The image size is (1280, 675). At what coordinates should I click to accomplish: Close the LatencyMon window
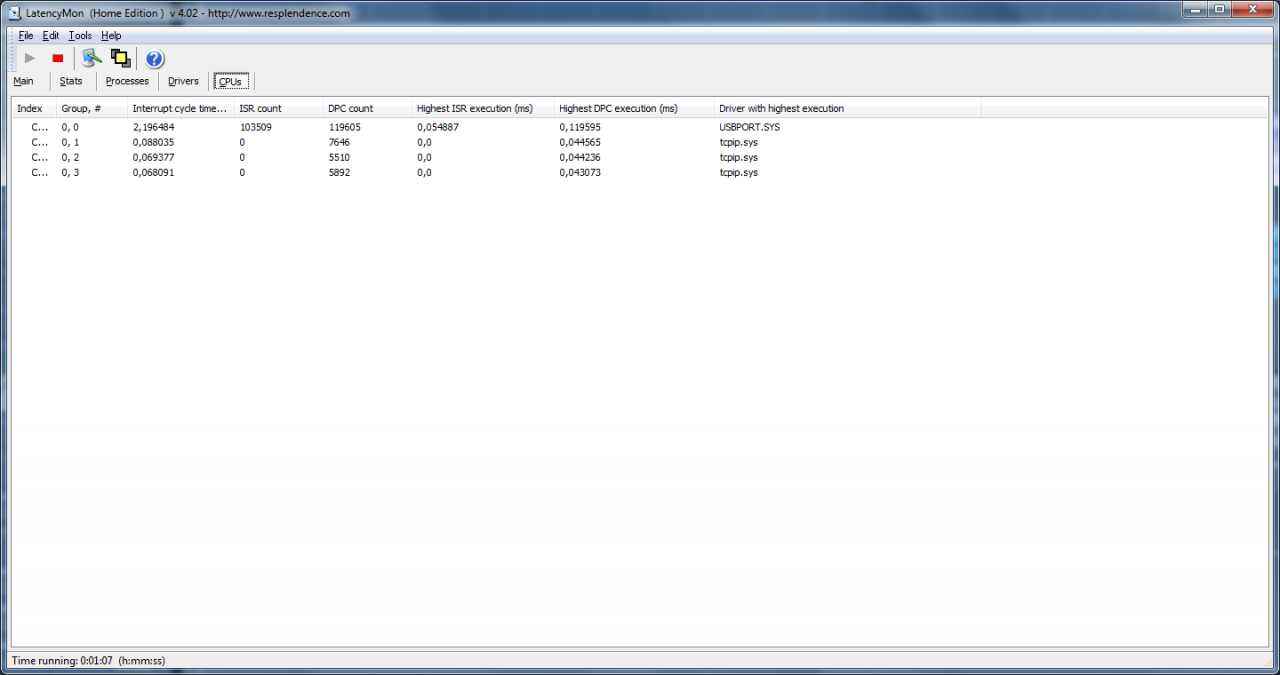[x=1254, y=9]
